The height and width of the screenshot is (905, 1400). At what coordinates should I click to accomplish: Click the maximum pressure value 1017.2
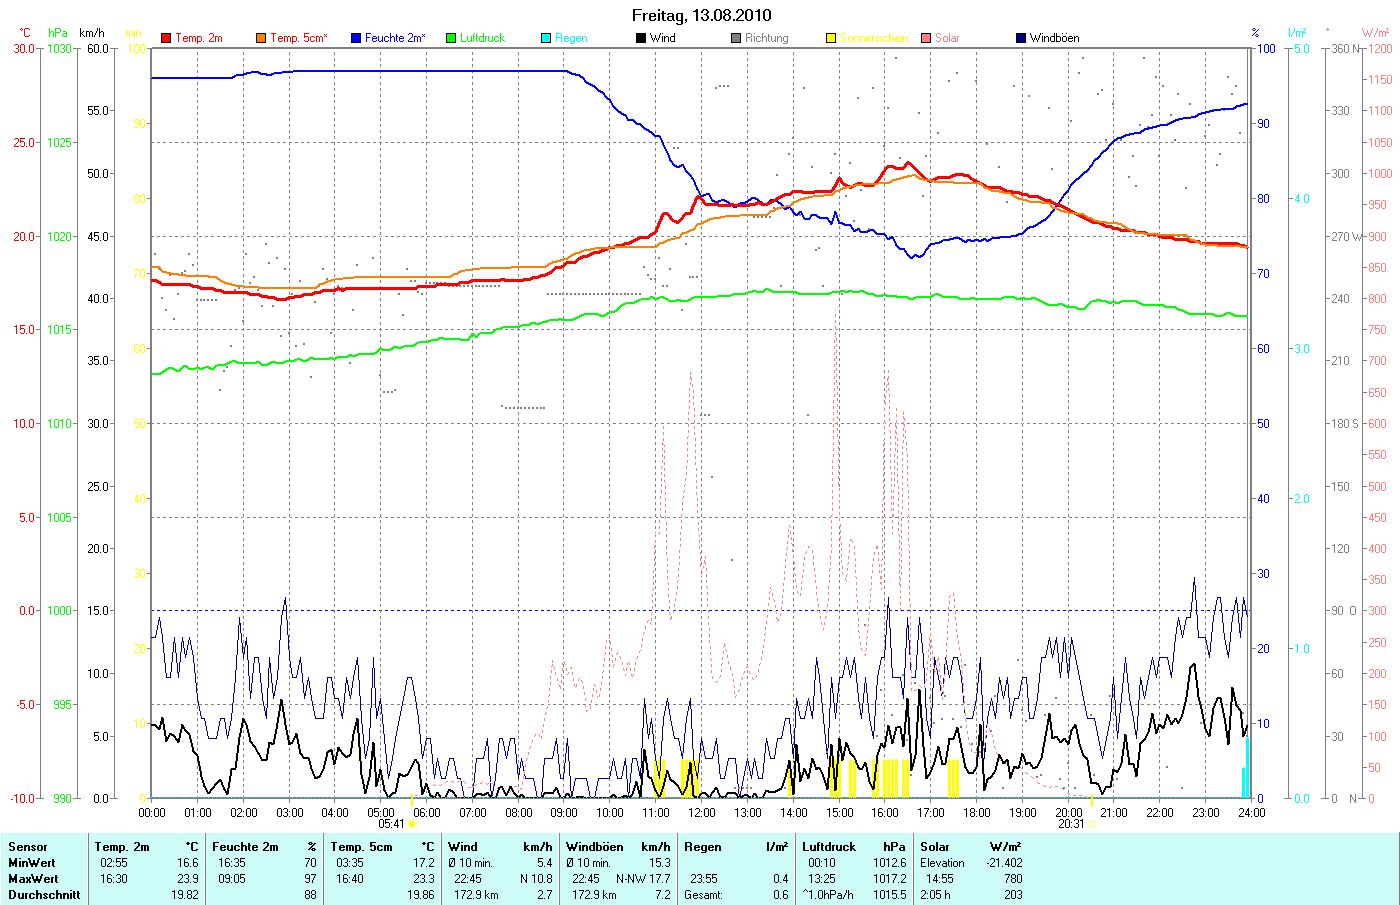click(x=889, y=879)
